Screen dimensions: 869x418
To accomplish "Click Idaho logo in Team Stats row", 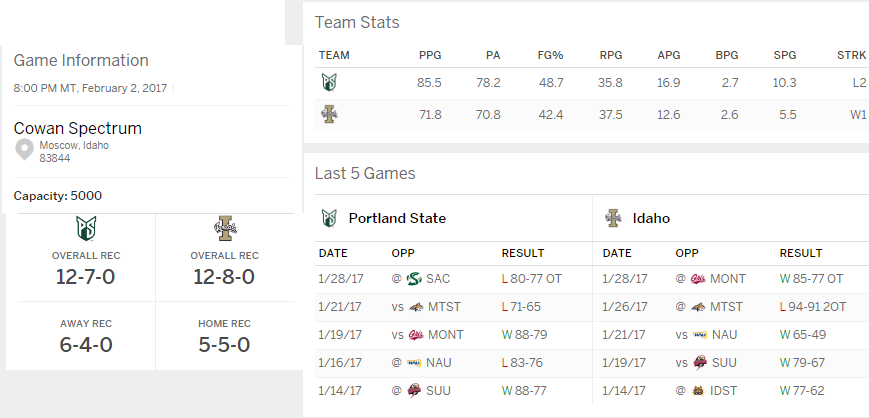I will pyautogui.click(x=329, y=114).
